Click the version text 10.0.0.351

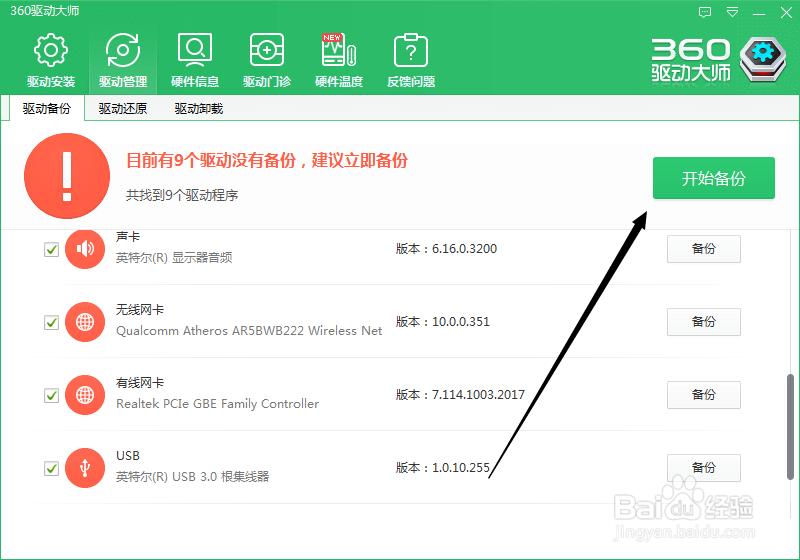(x=461, y=322)
